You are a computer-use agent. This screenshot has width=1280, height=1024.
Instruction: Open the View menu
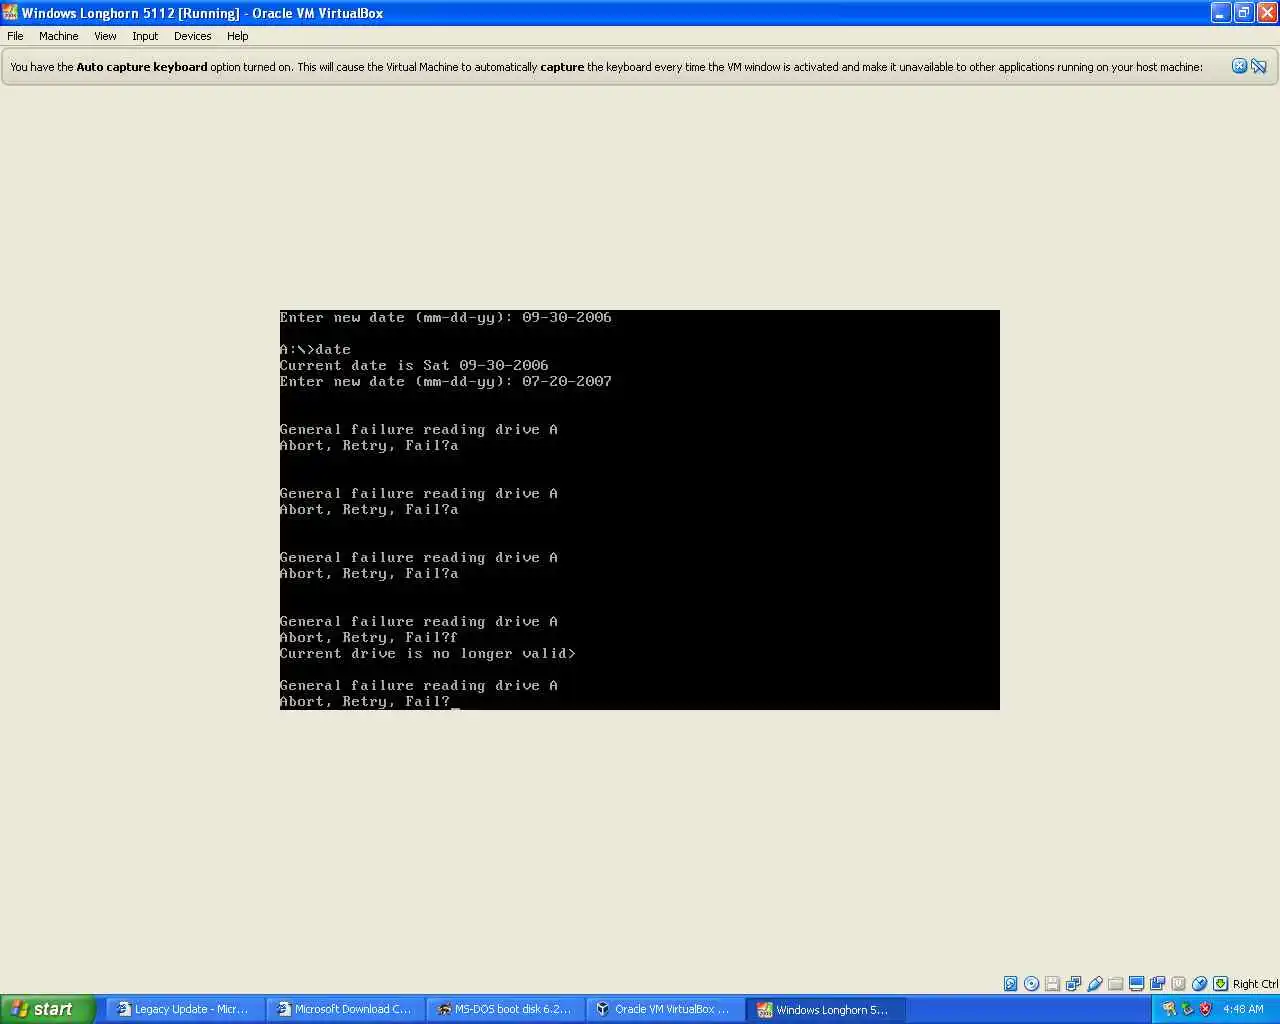point(105,36)
